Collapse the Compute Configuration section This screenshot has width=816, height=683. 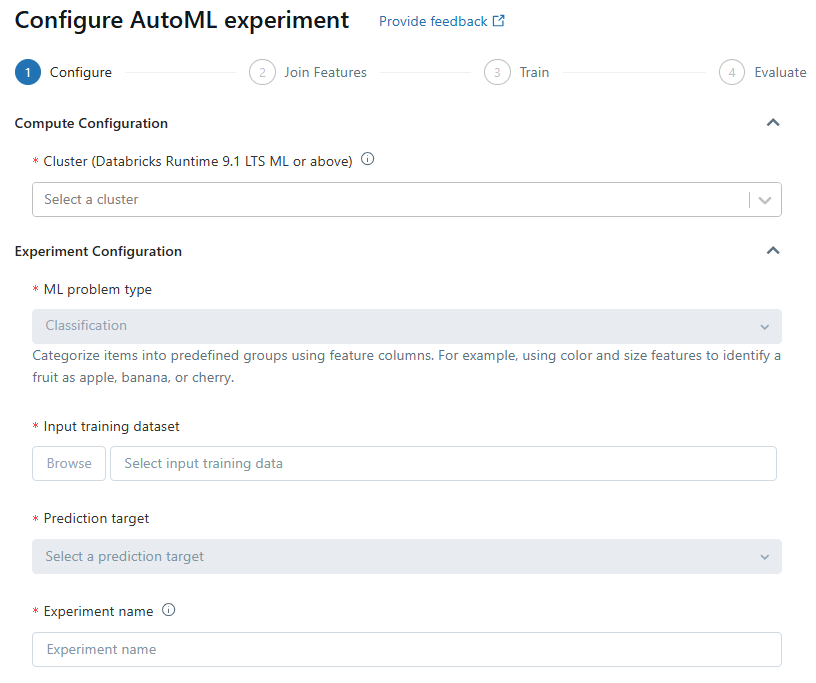click(x=773, y=122)
